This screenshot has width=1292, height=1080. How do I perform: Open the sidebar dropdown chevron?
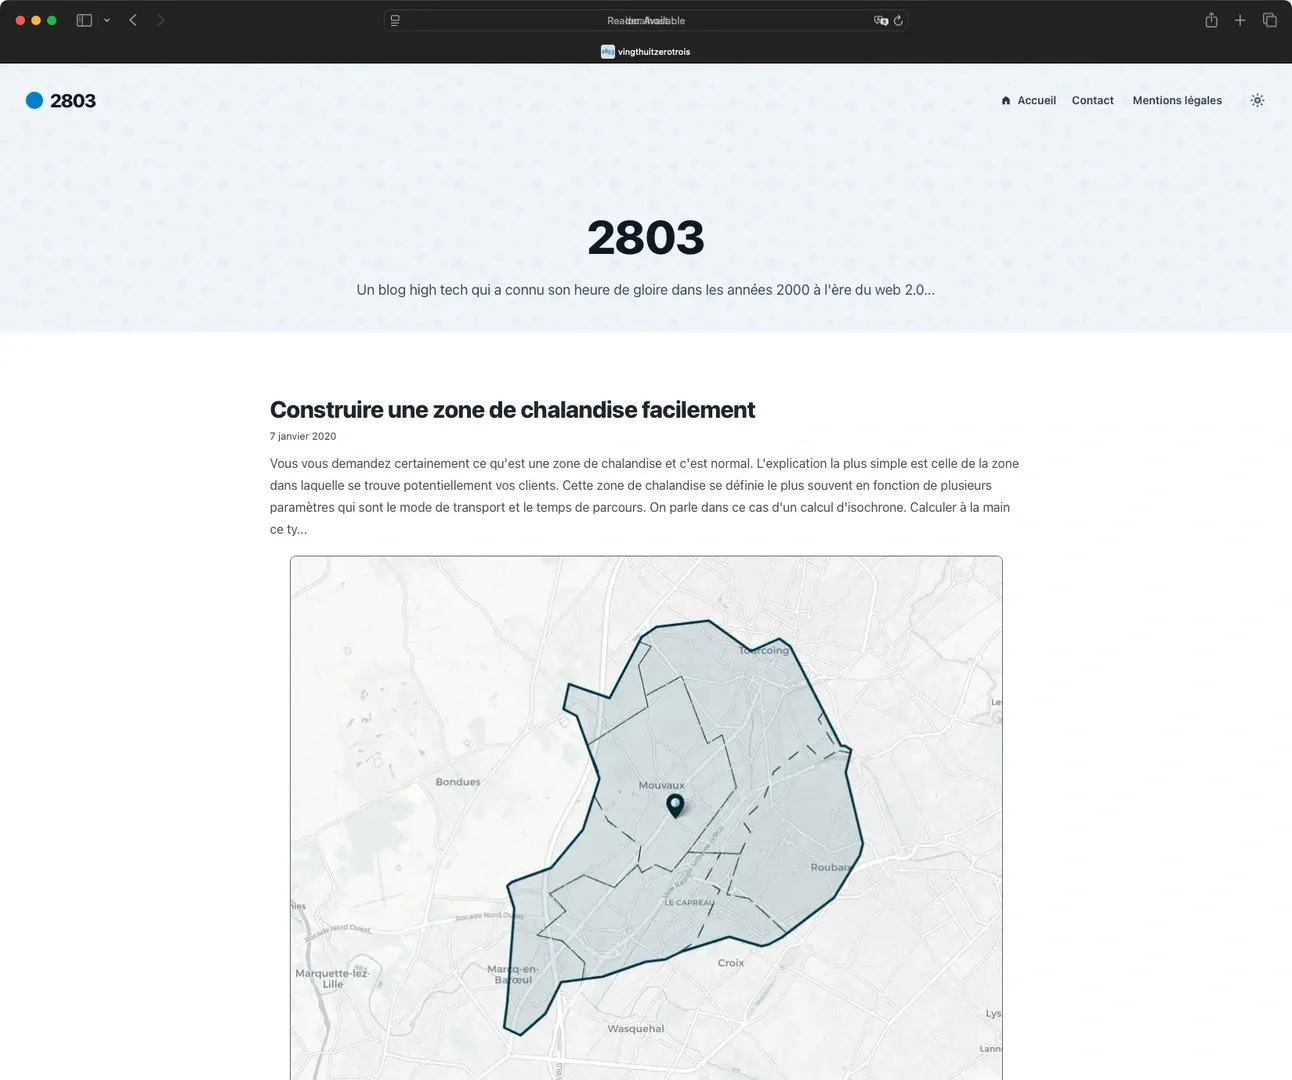[107, 20]
